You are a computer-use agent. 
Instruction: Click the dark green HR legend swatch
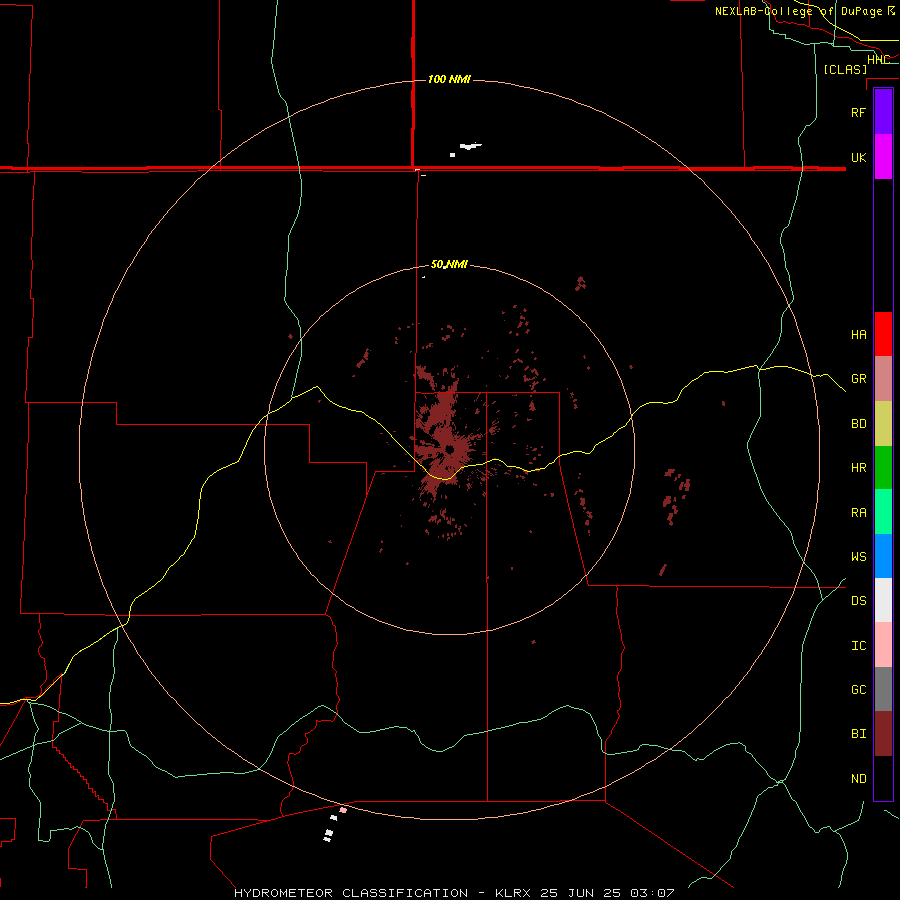(883, 468)
